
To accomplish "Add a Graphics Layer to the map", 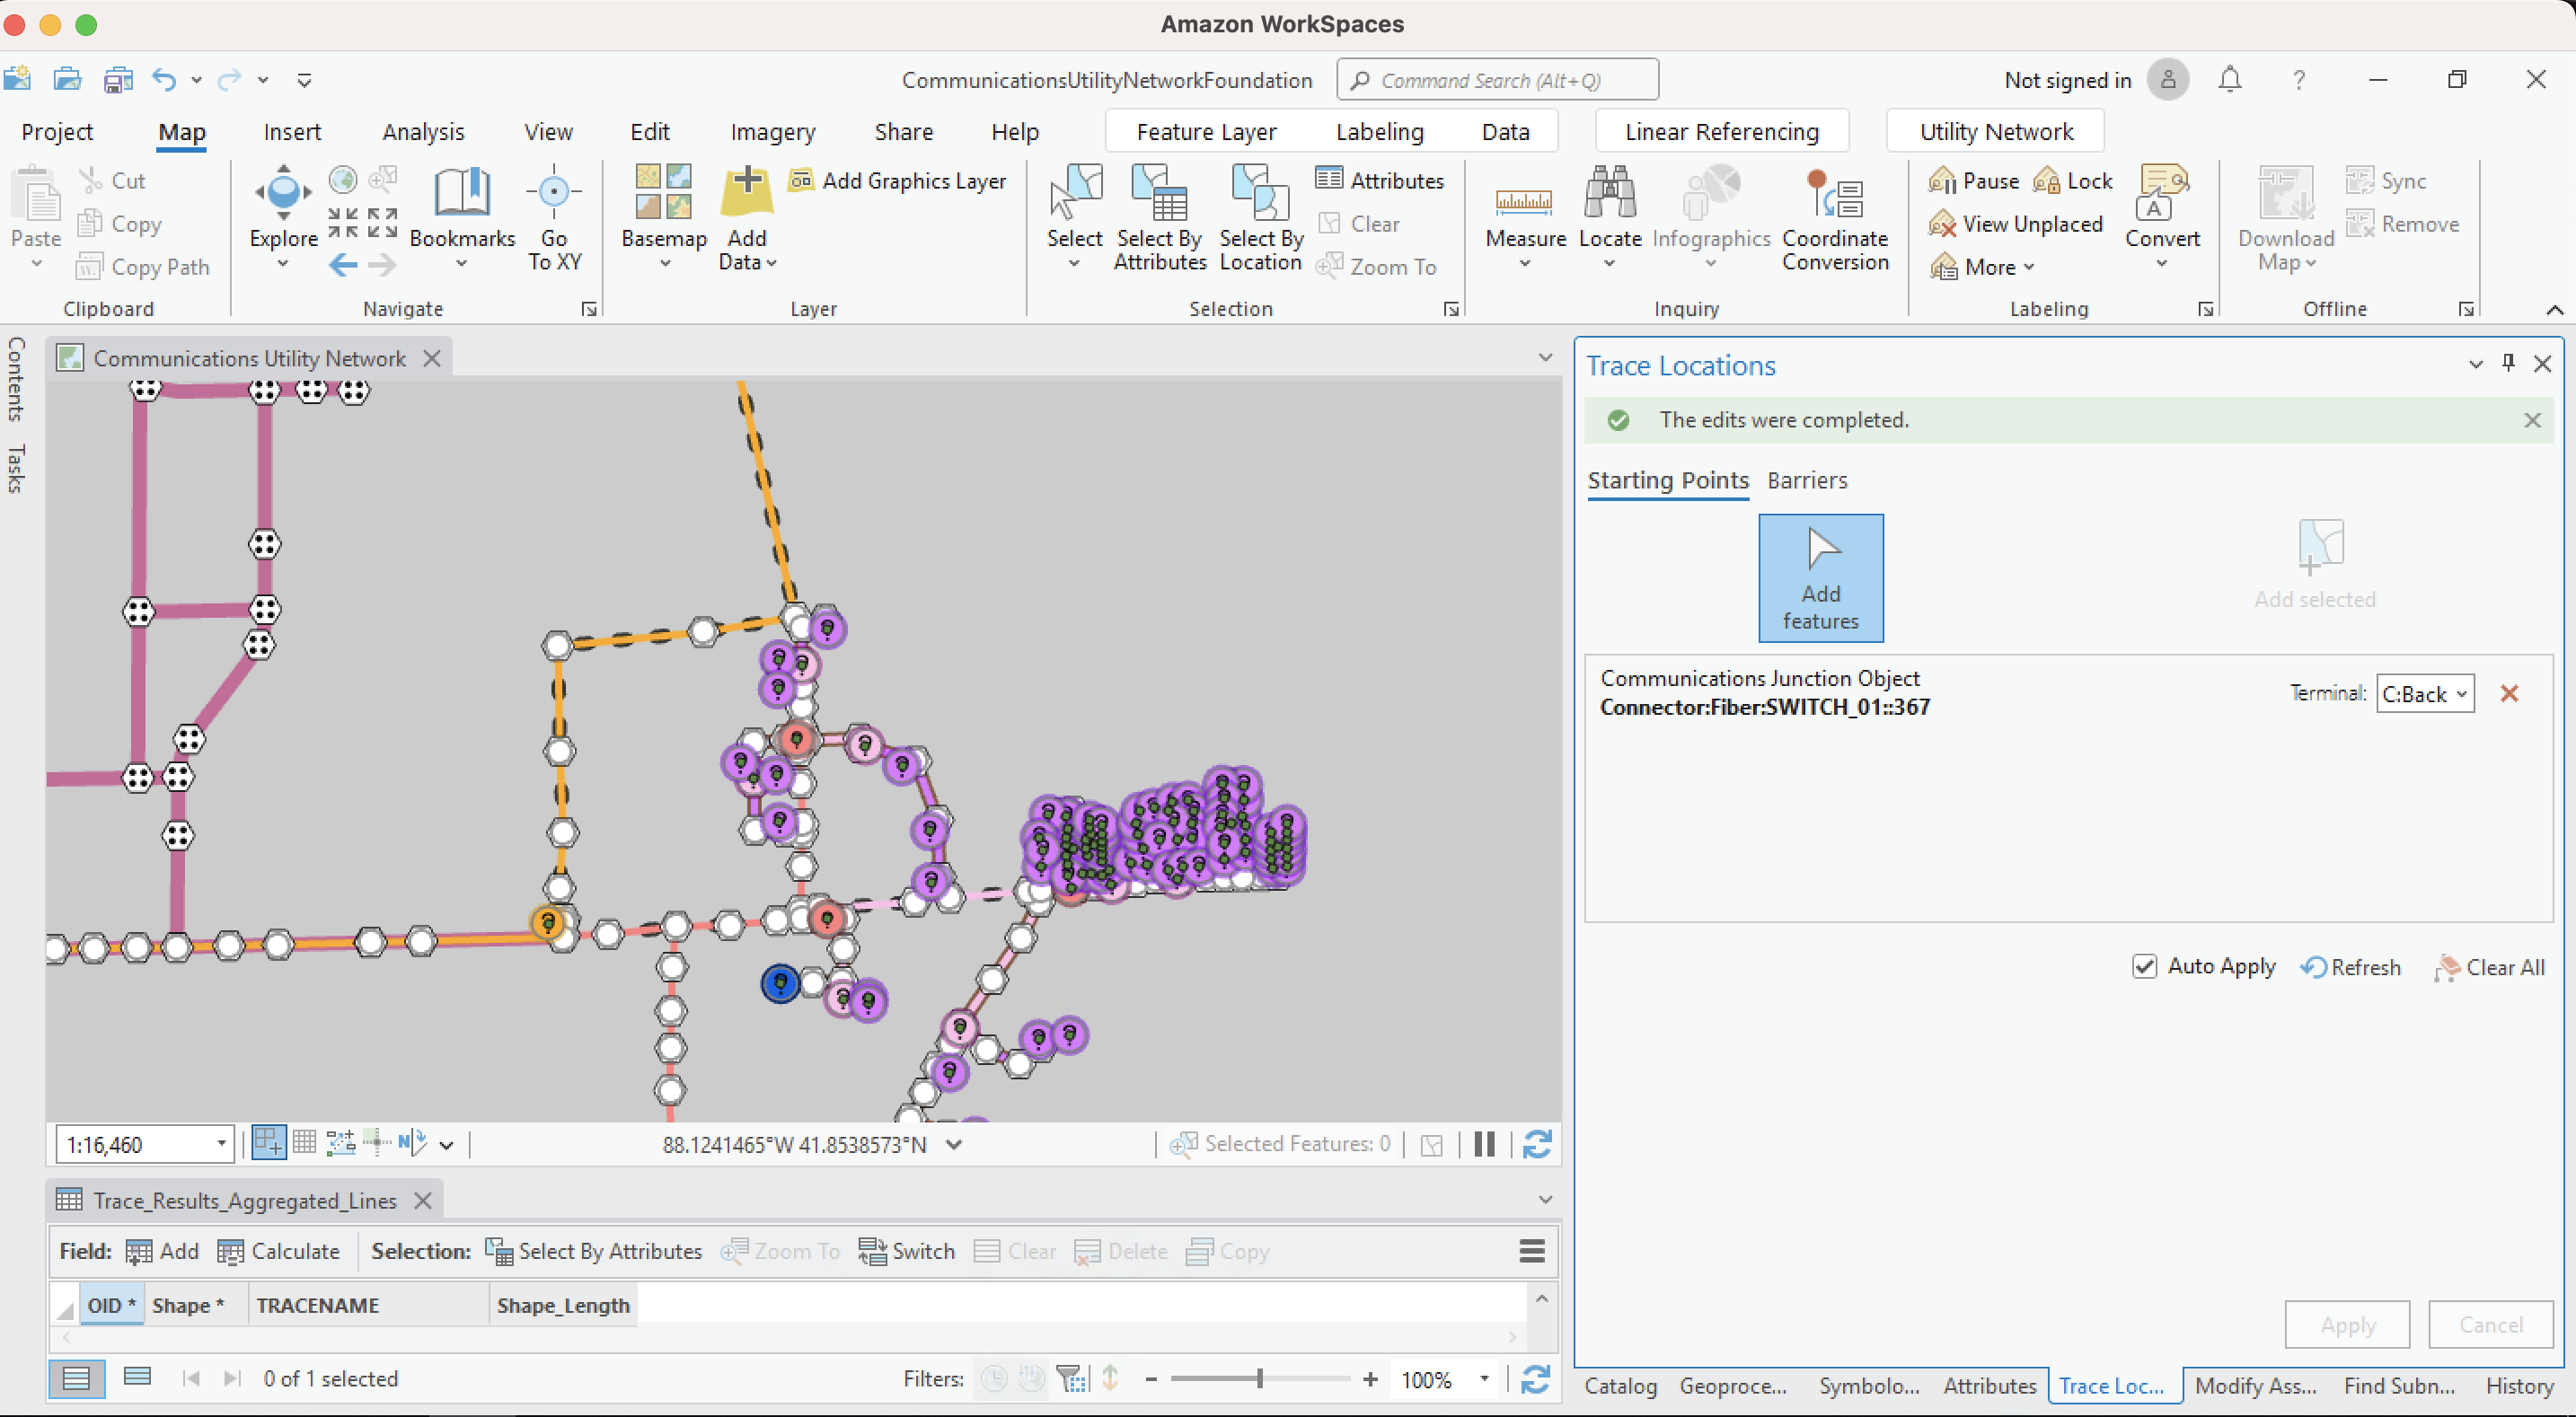I will (898, 181).
